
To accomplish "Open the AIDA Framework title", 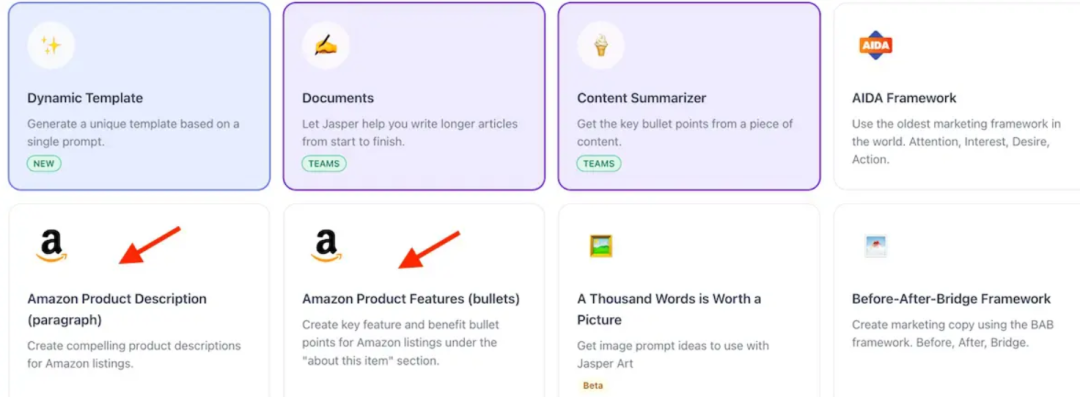I will [904, 98].
